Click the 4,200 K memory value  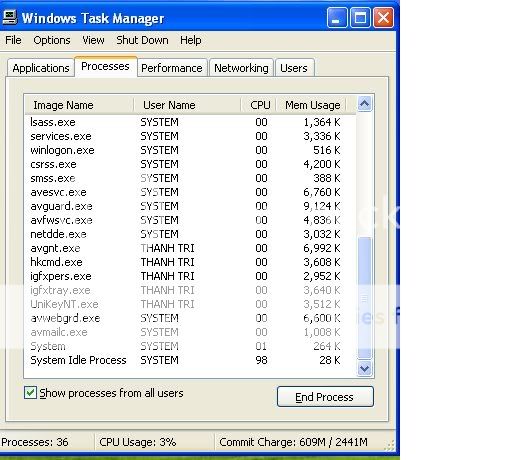click(x=322, y=164)
